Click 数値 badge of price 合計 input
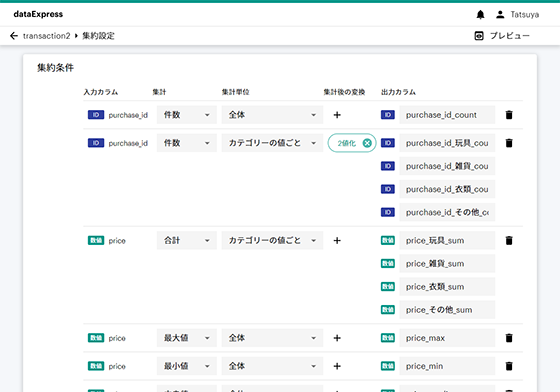Screen dimensions: 560x392 pos(96,240)
